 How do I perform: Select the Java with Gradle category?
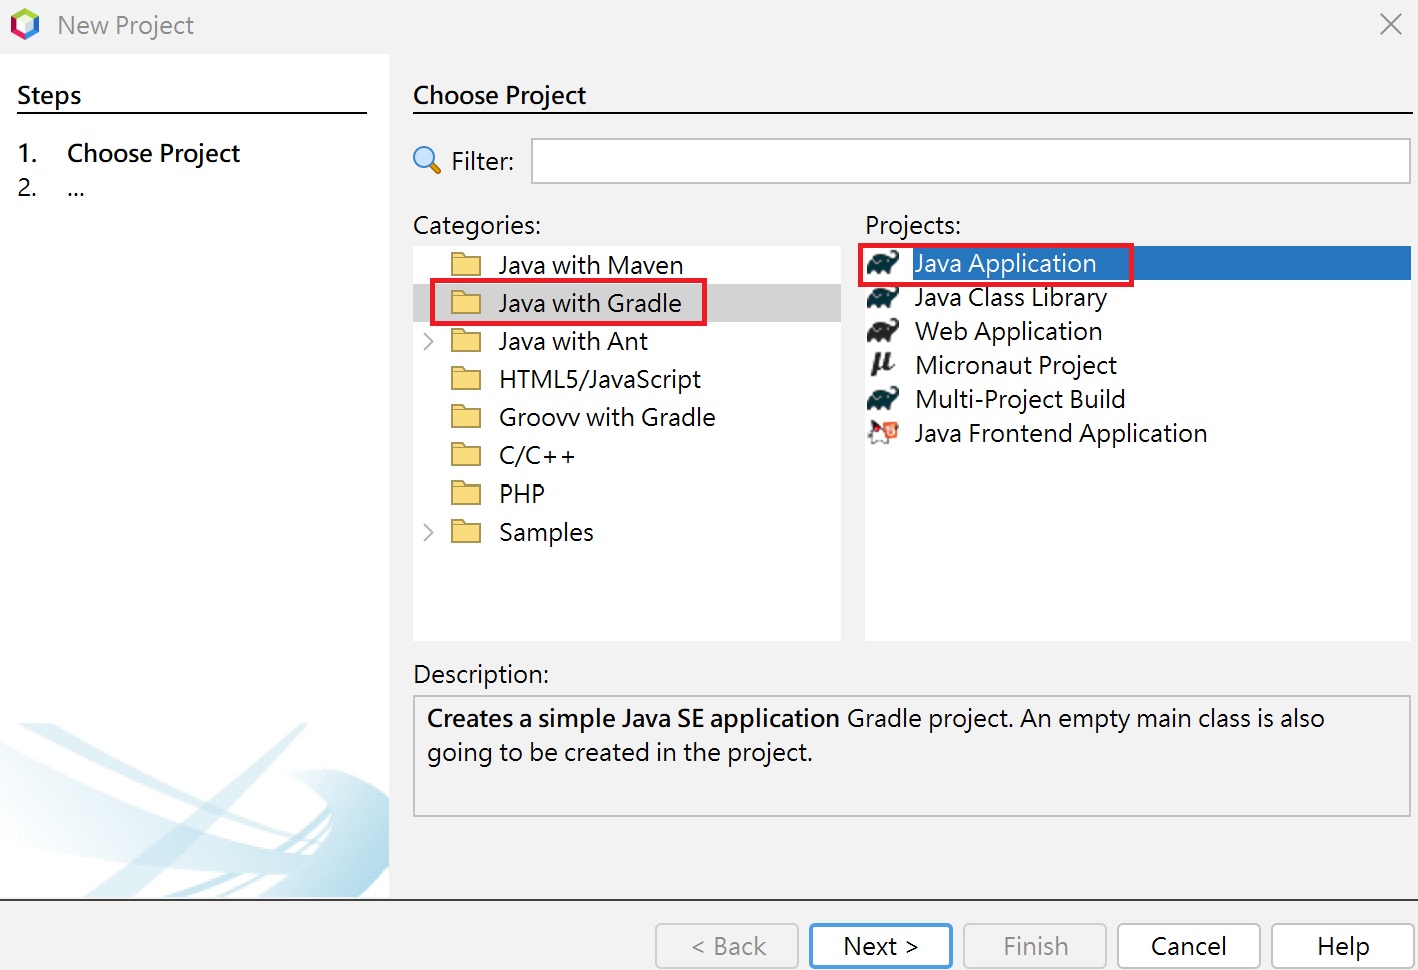[590, 303]
